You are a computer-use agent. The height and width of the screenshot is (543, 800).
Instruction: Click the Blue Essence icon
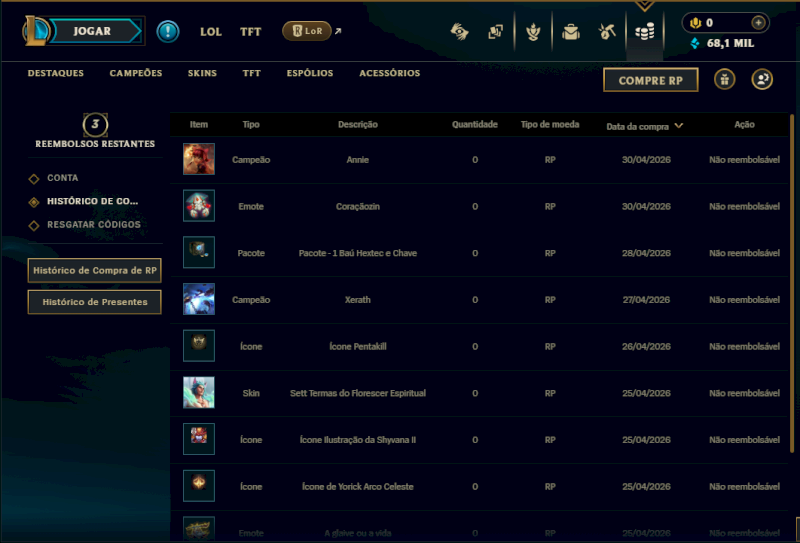coord(695,43)
